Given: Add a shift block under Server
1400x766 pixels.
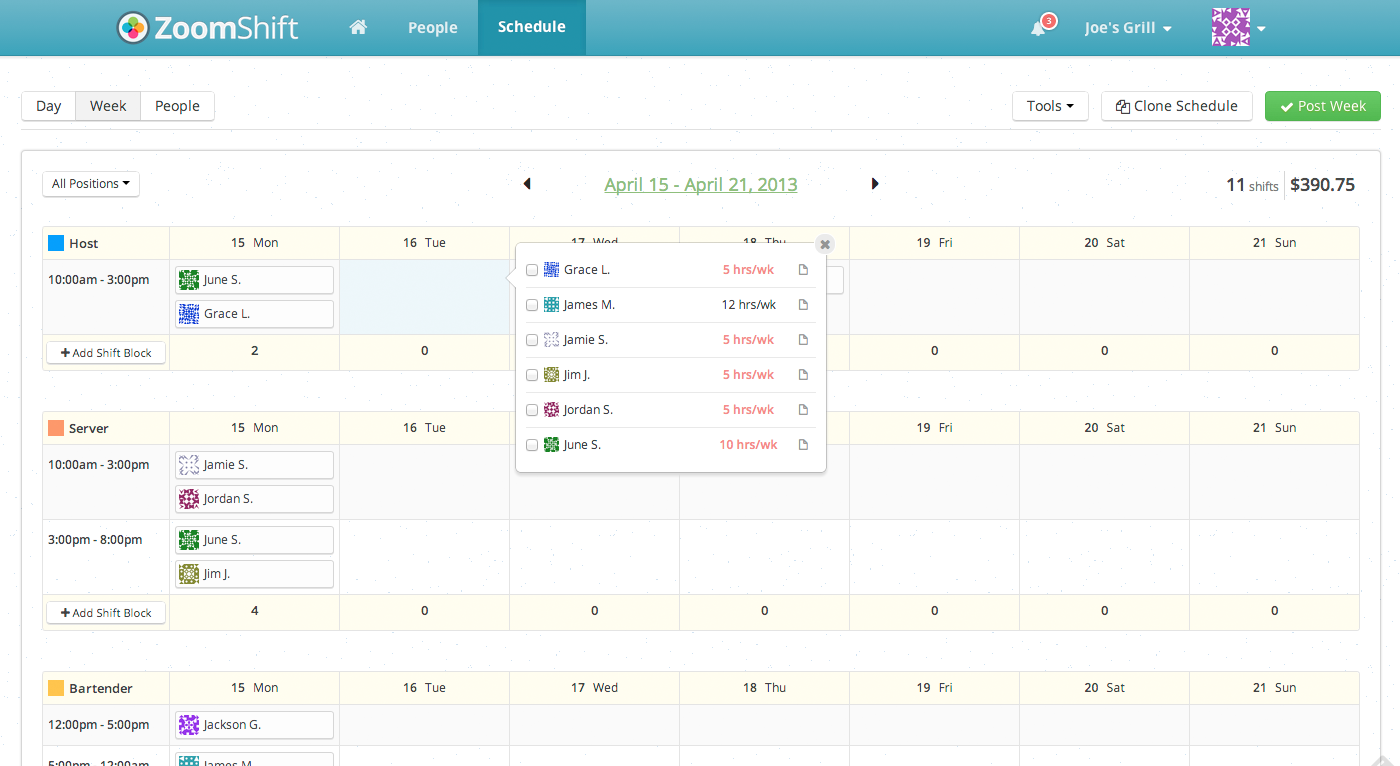Looking at the screenshot, I should tap(106, 613).
